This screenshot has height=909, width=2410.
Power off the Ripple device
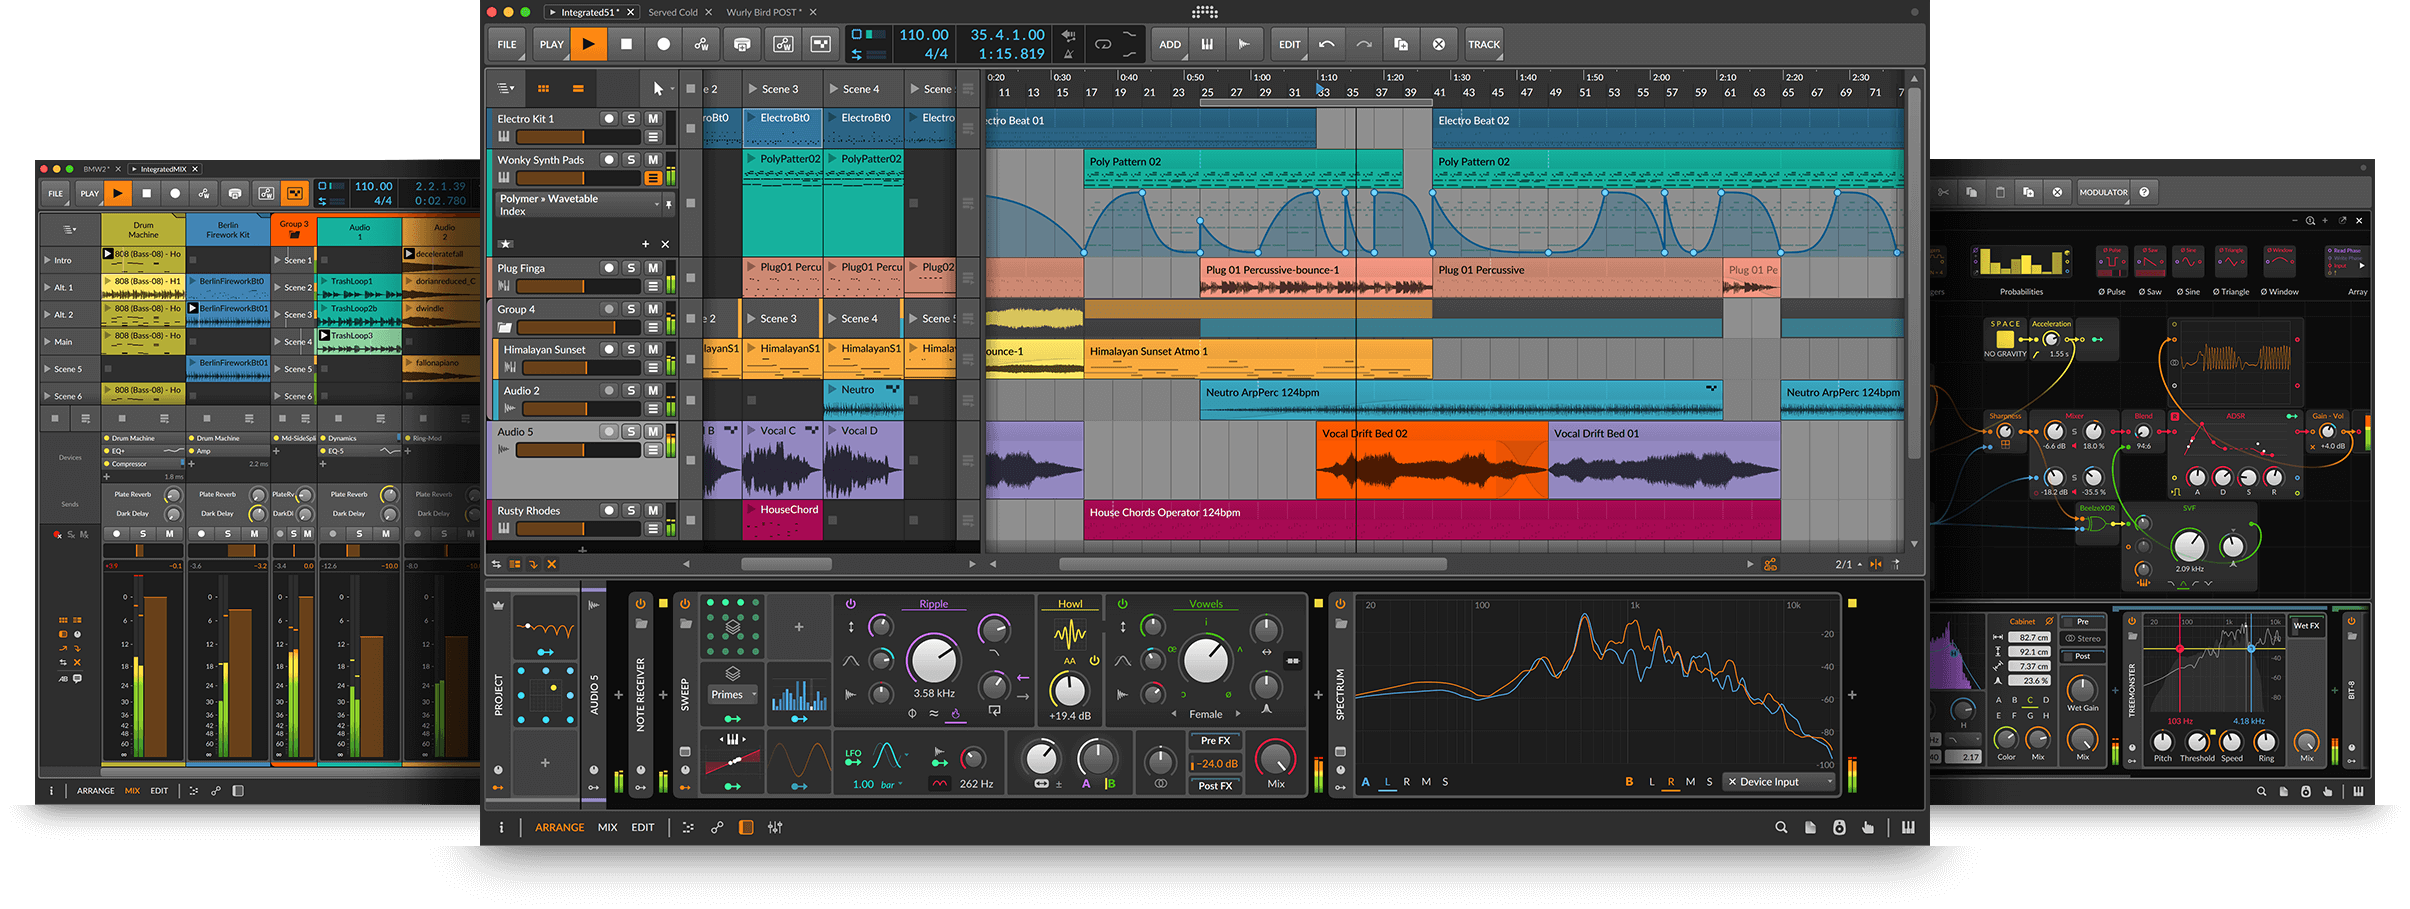click(850, 603)
